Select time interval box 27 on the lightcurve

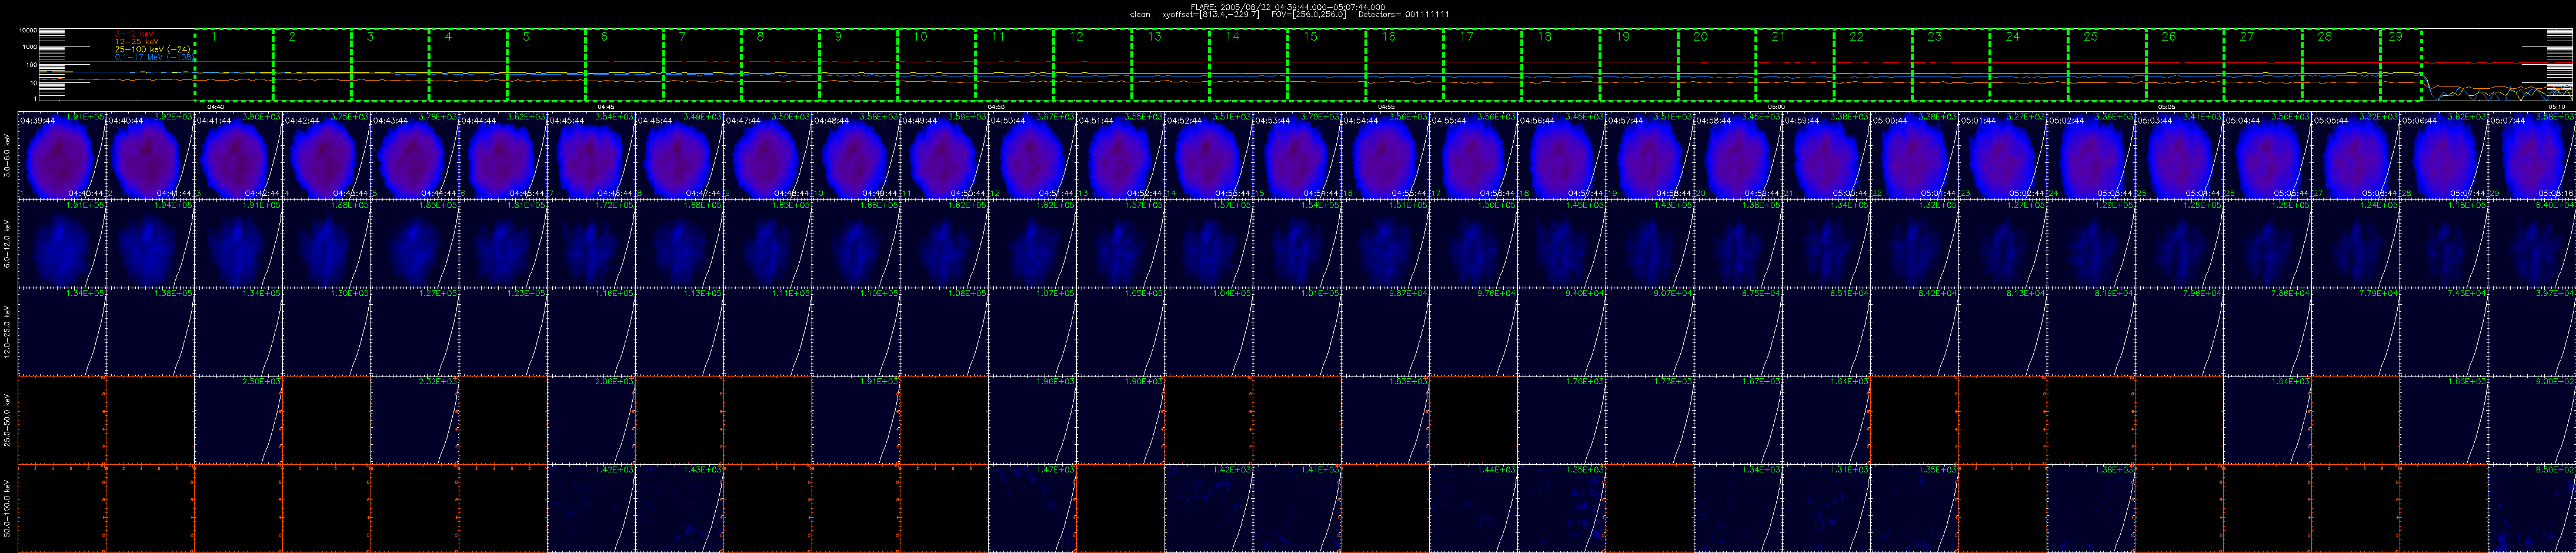pos(2262,65)
